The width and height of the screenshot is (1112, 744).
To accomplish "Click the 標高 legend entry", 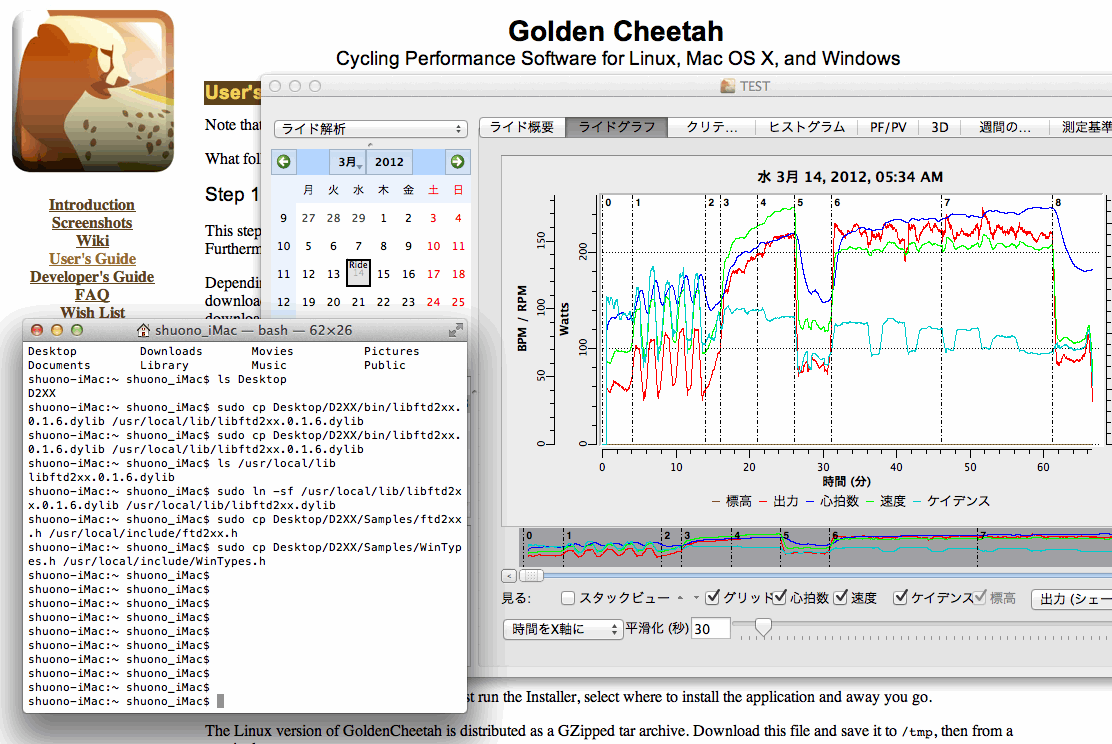I will 732,501.
